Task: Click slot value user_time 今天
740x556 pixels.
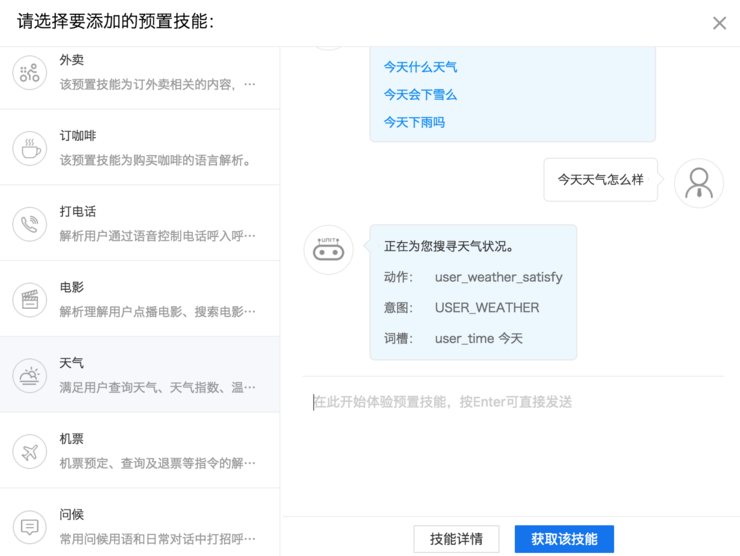Action: coord(479,338)
